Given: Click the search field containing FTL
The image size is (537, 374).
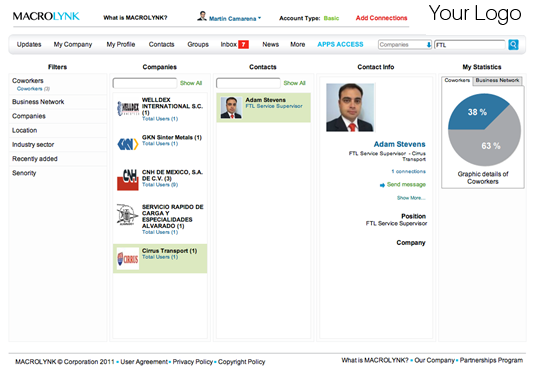Looking at the screenshot, I should tap(470, 45).
